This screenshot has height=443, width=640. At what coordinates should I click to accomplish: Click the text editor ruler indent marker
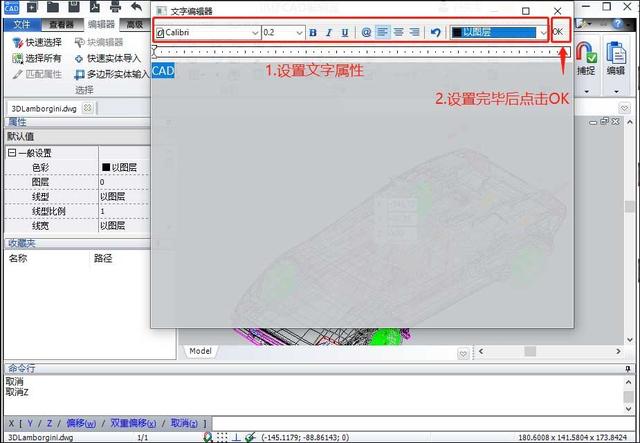(154, 51)
